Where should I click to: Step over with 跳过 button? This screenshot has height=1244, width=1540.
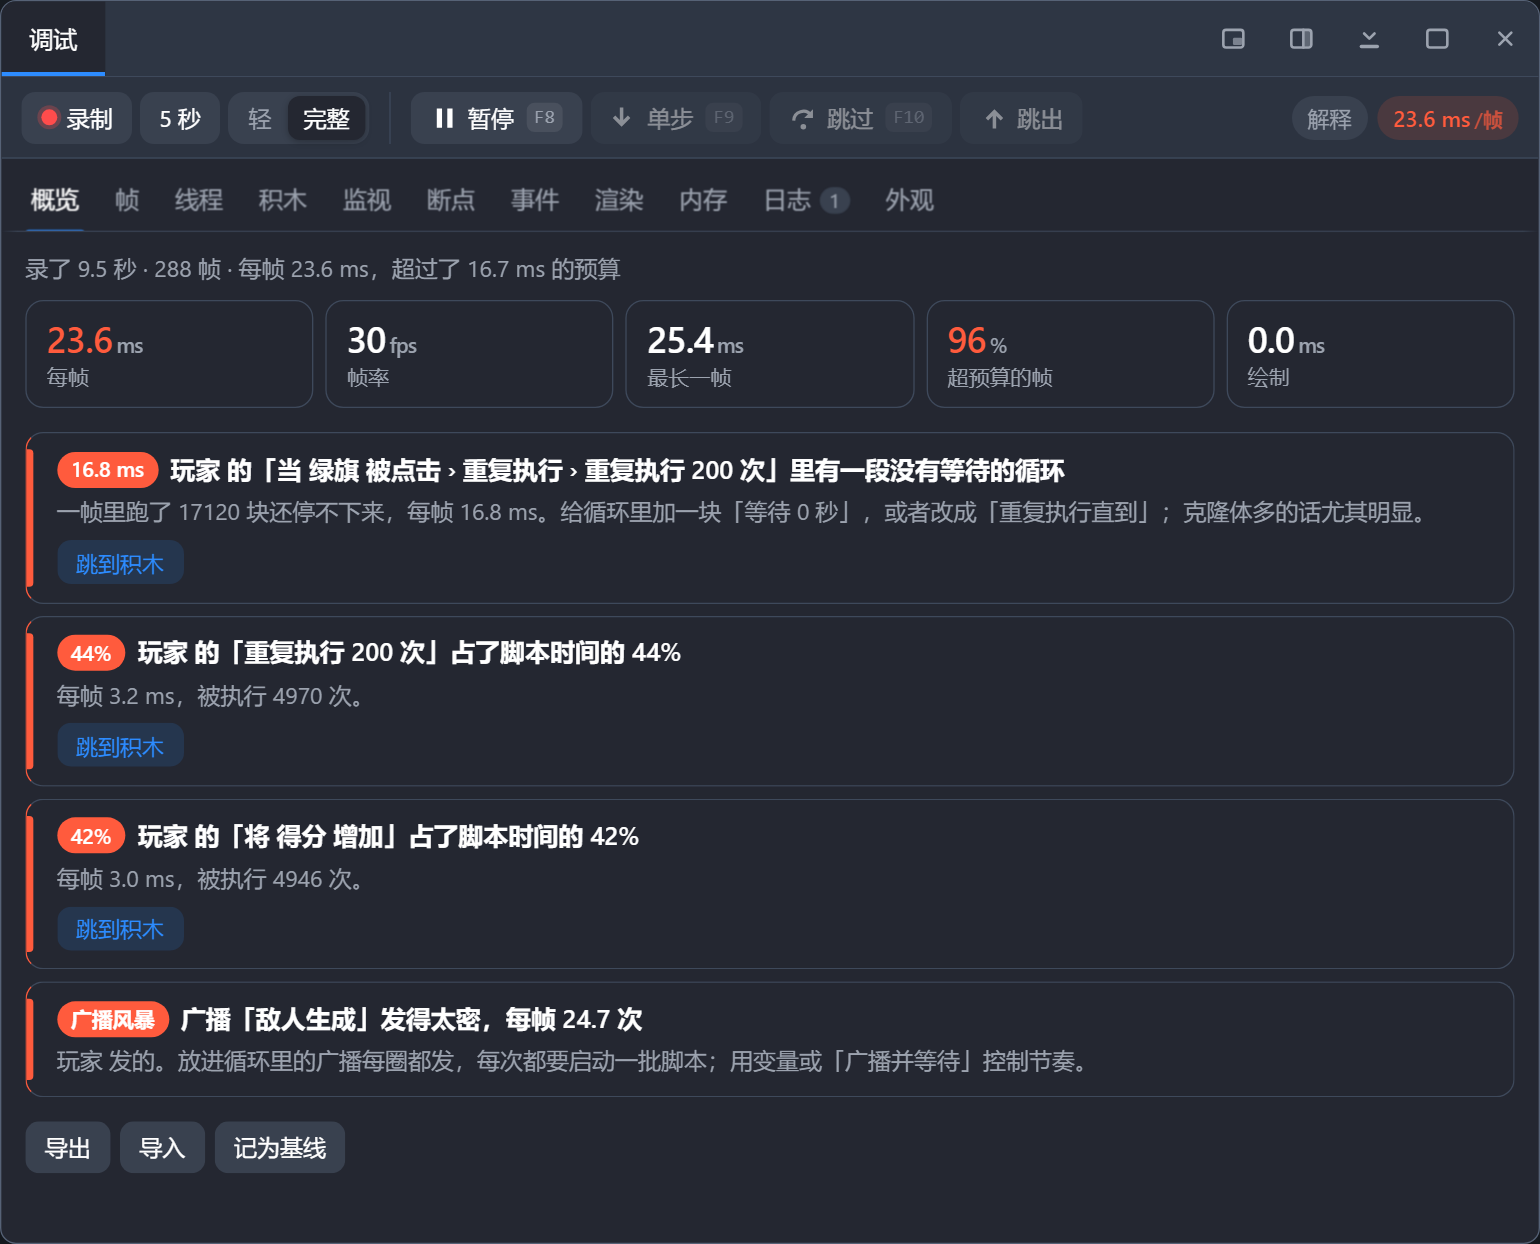click(860, 118)
